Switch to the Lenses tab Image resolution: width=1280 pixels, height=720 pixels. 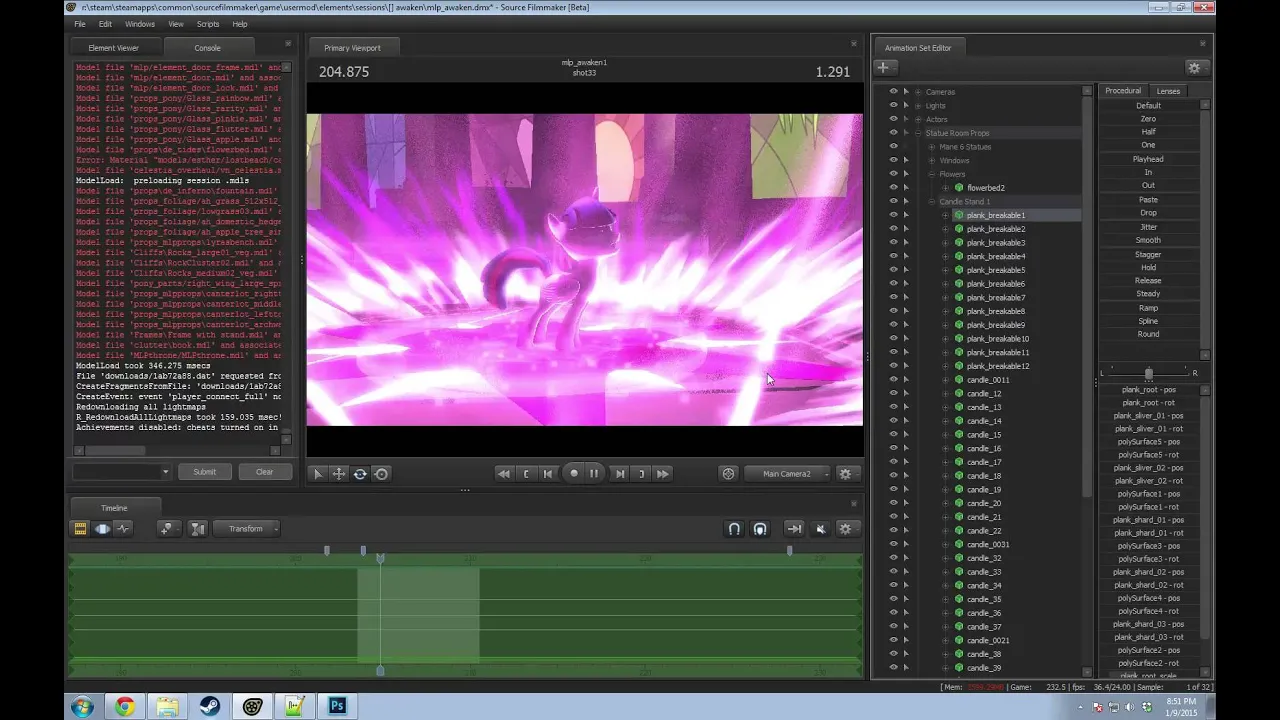(1168, 91)
